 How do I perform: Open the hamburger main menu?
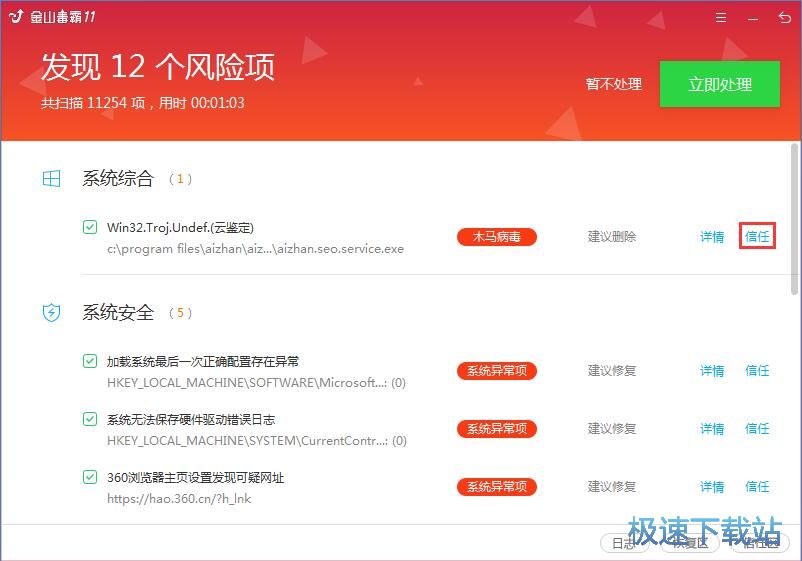pyautogui.click(x=721, y=18)
